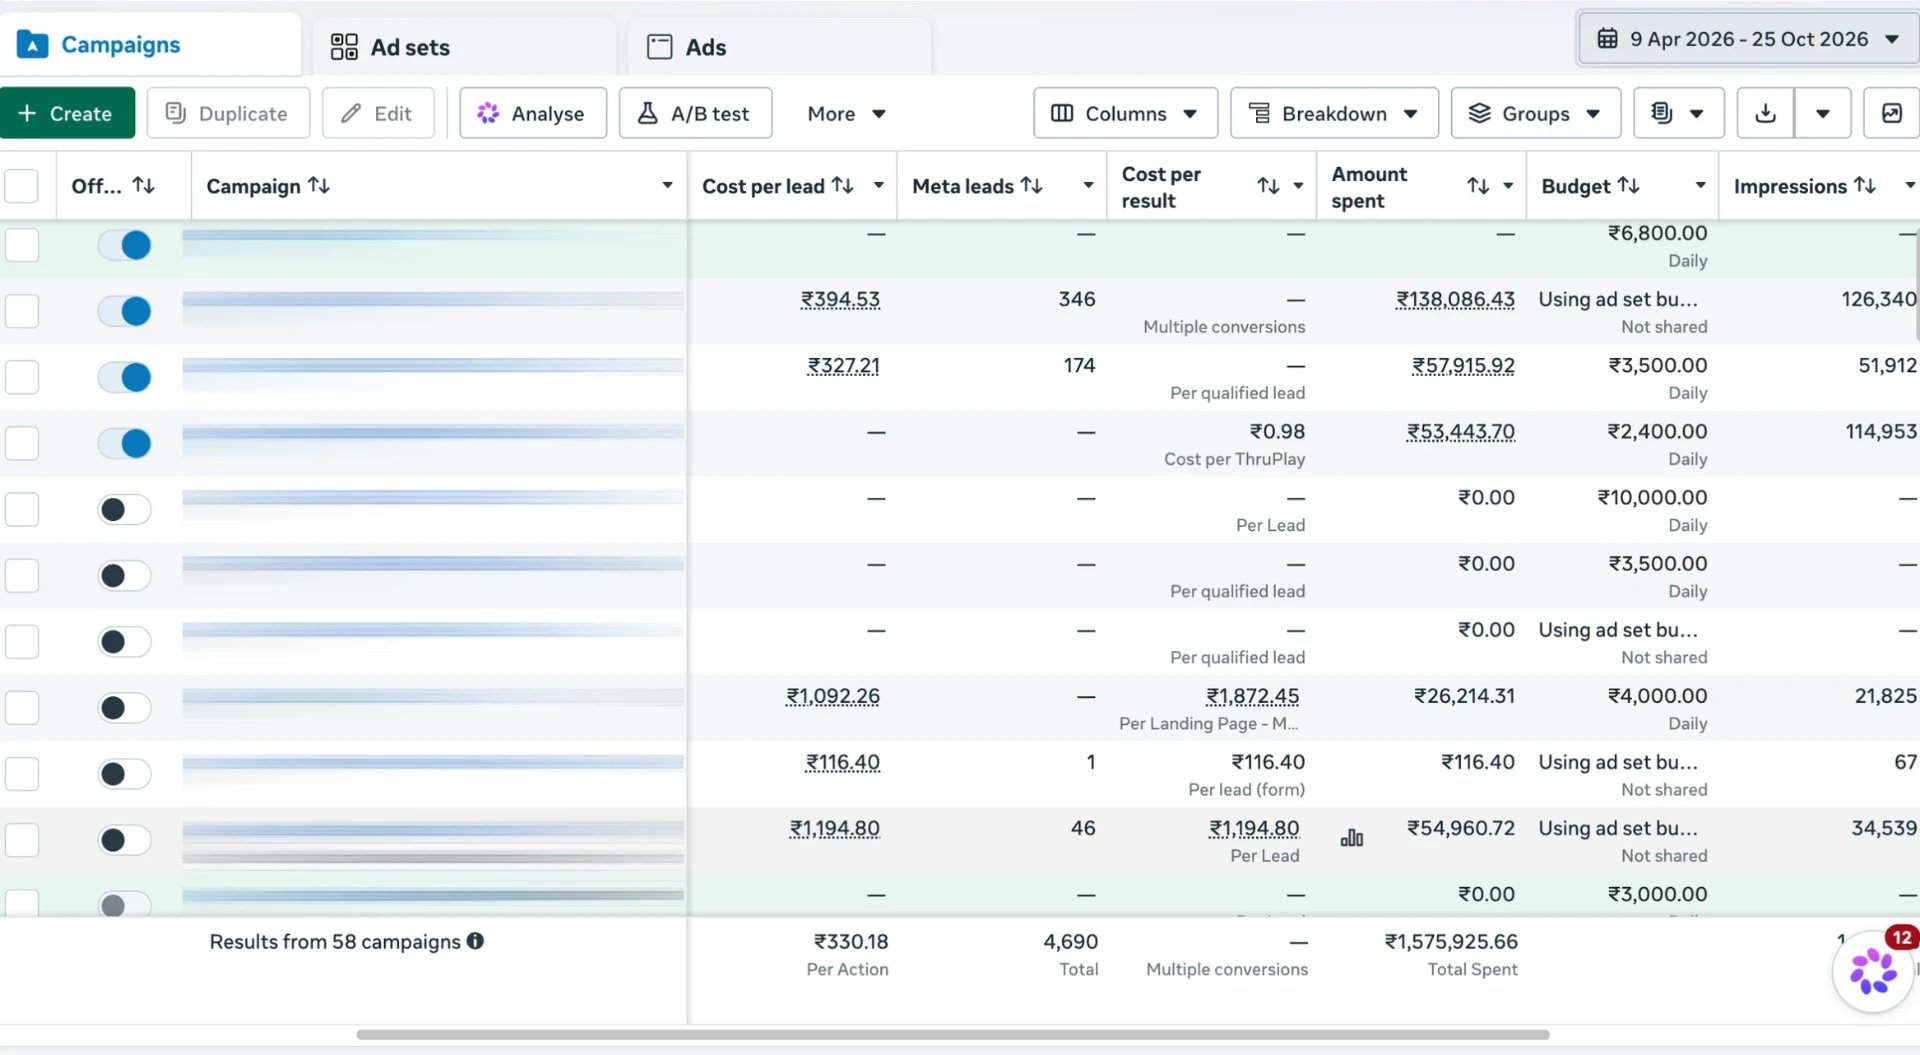Image resolution: width=1920 pixels, height=1055 pixels.
Task: Click the total Meta leads 4,690
Action: point(1070,941)
